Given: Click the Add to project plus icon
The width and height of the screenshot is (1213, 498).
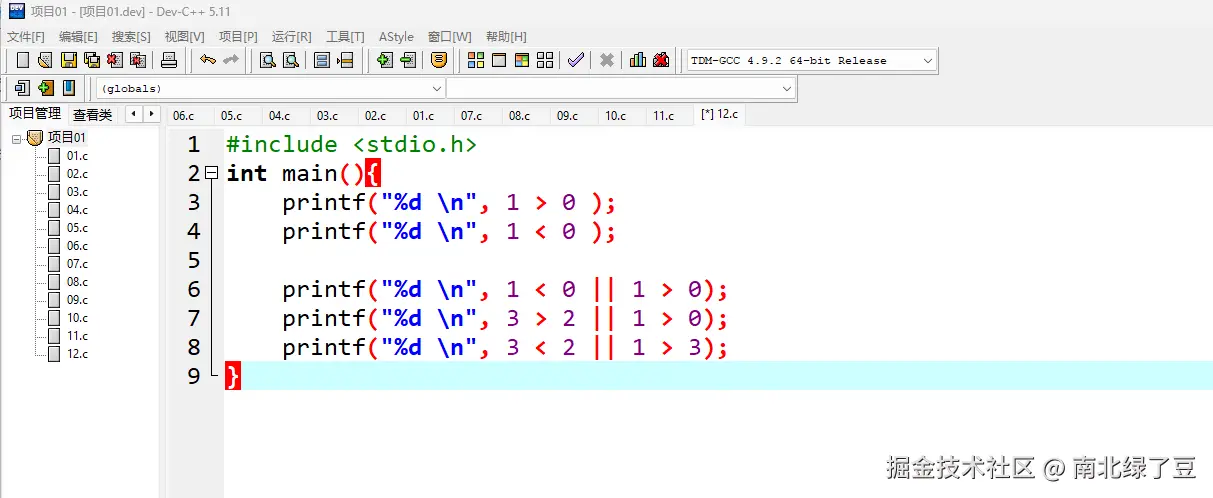Looking at the screenshot, I should pos(385,60).
